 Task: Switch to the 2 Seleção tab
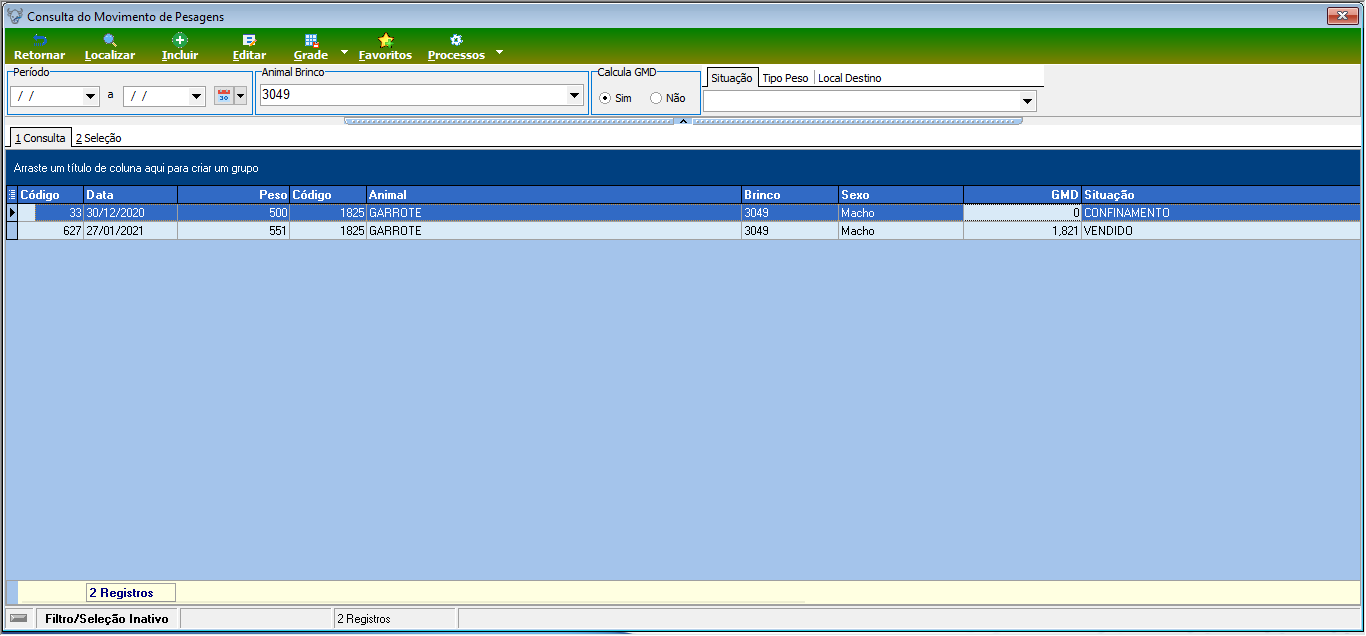pos(98,138)
